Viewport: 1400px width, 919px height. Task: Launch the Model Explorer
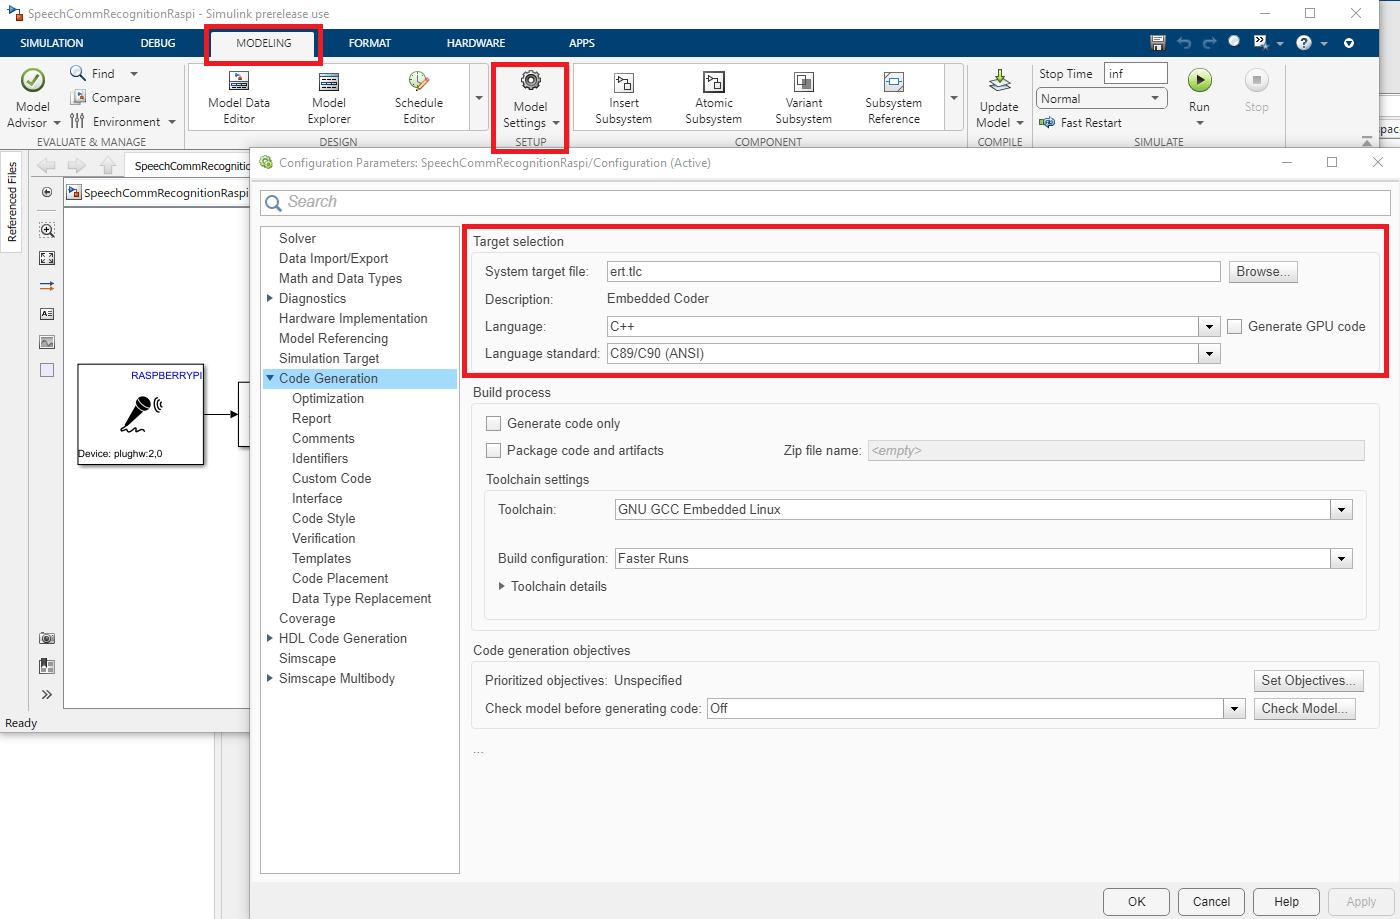(x=328, y=97)
